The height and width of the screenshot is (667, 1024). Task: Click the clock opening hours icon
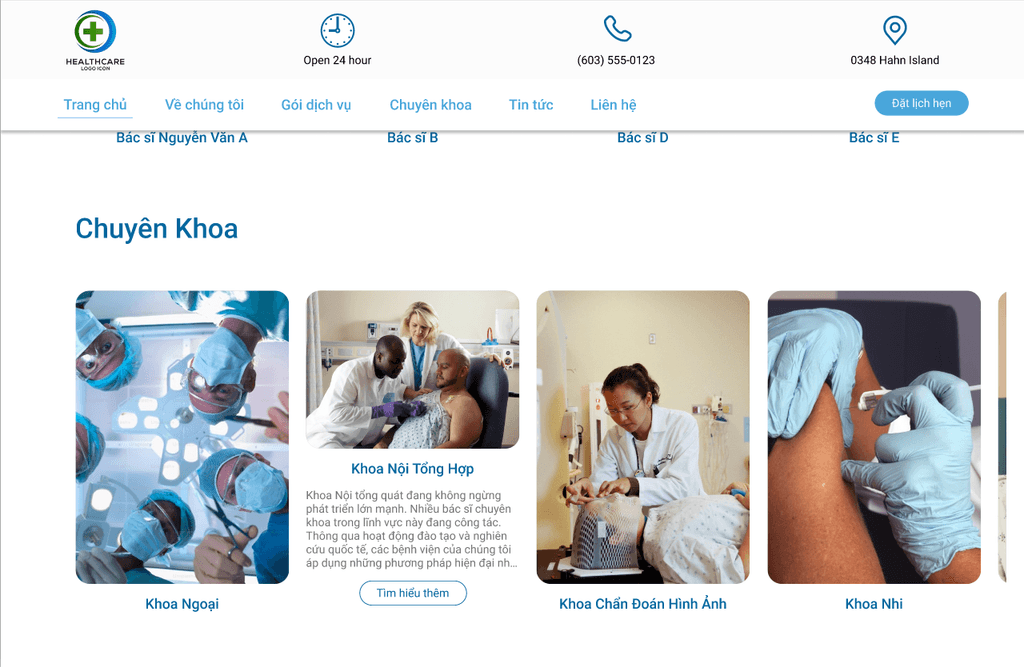click(x=337, y=30)
